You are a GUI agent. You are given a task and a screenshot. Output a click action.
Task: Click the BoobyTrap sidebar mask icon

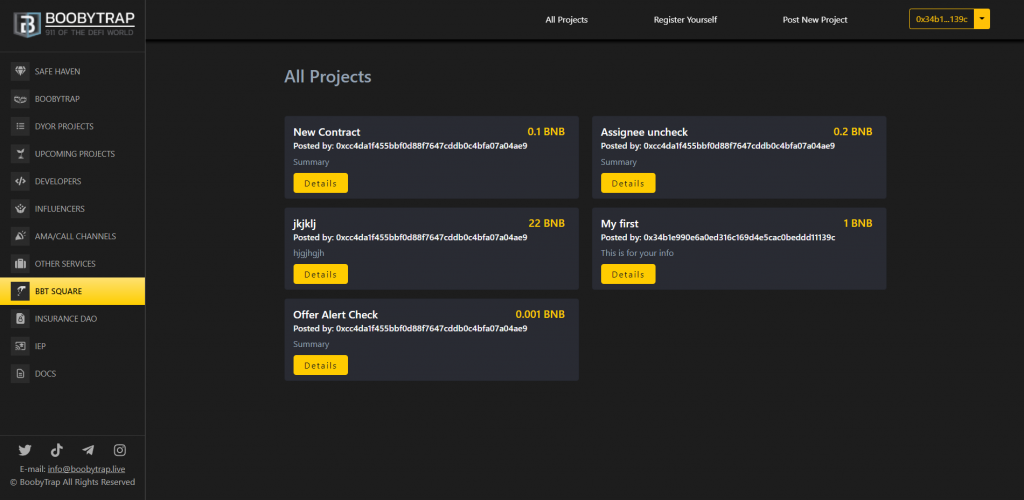[x=20, y=99]
